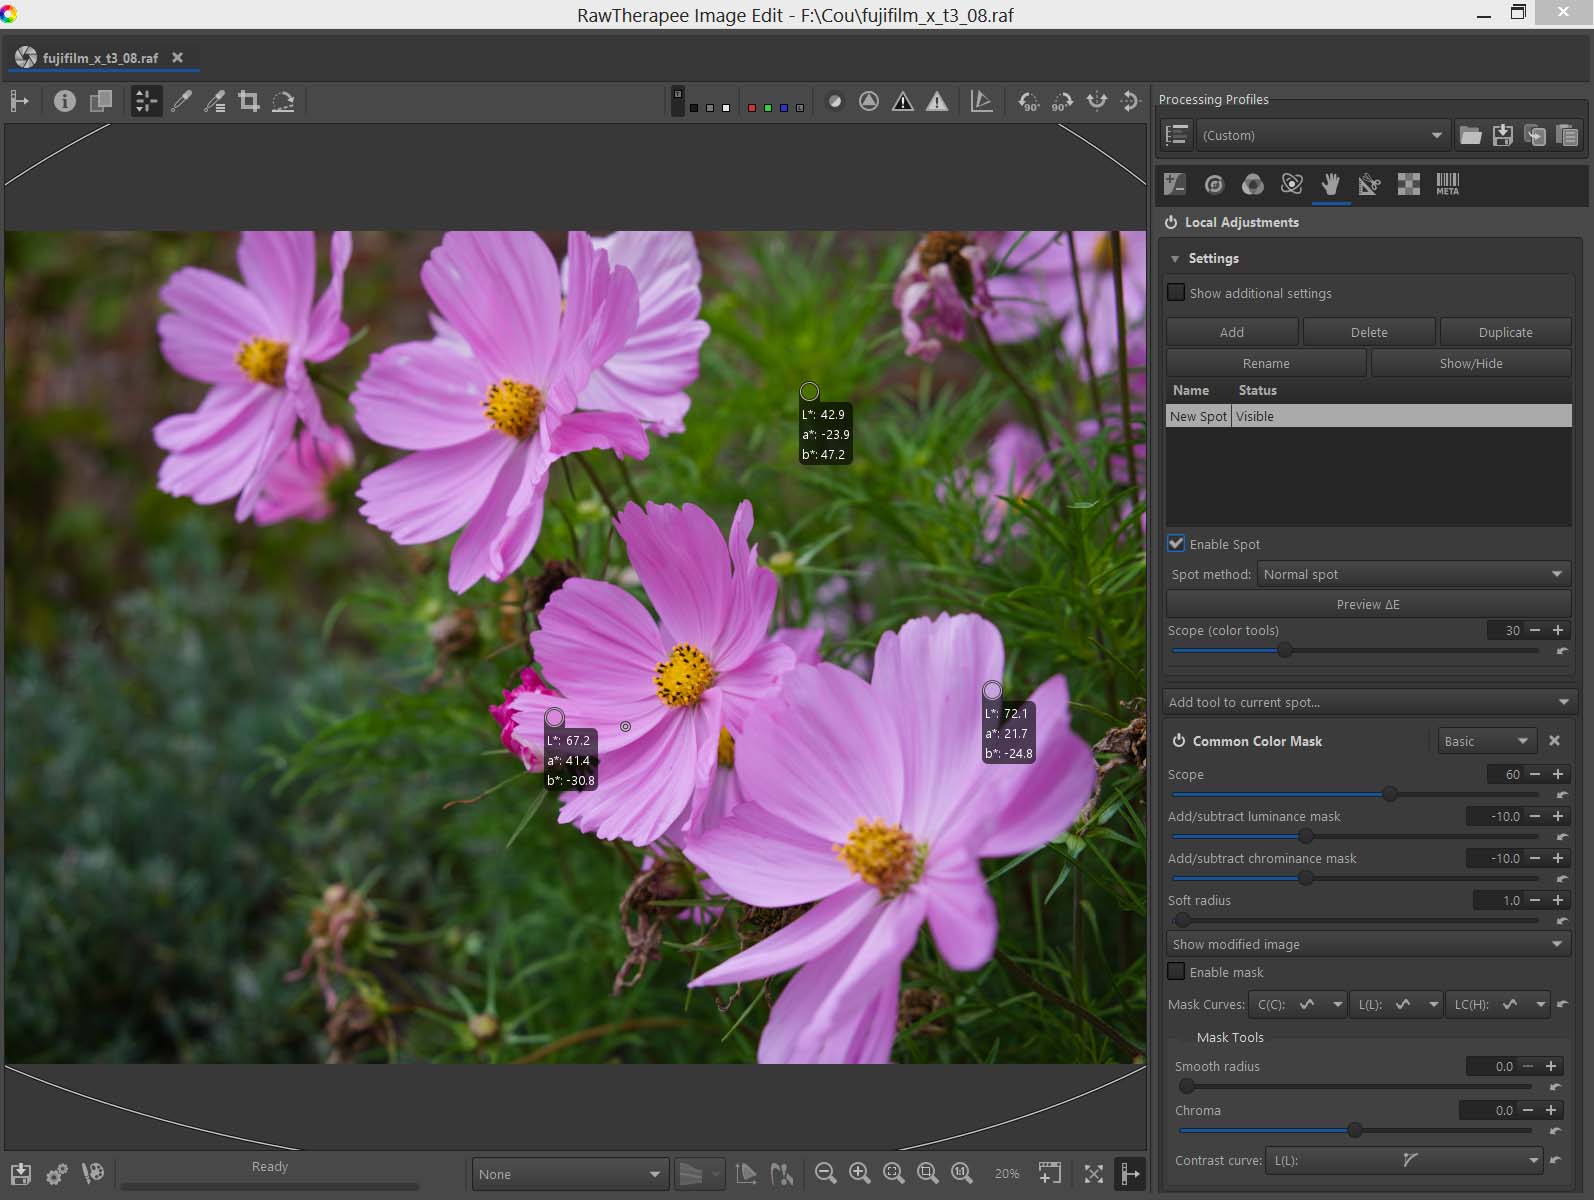Click the save processing profile icon
This screenshot has height=1200, width=1594.
click(x=1502, y=136)
